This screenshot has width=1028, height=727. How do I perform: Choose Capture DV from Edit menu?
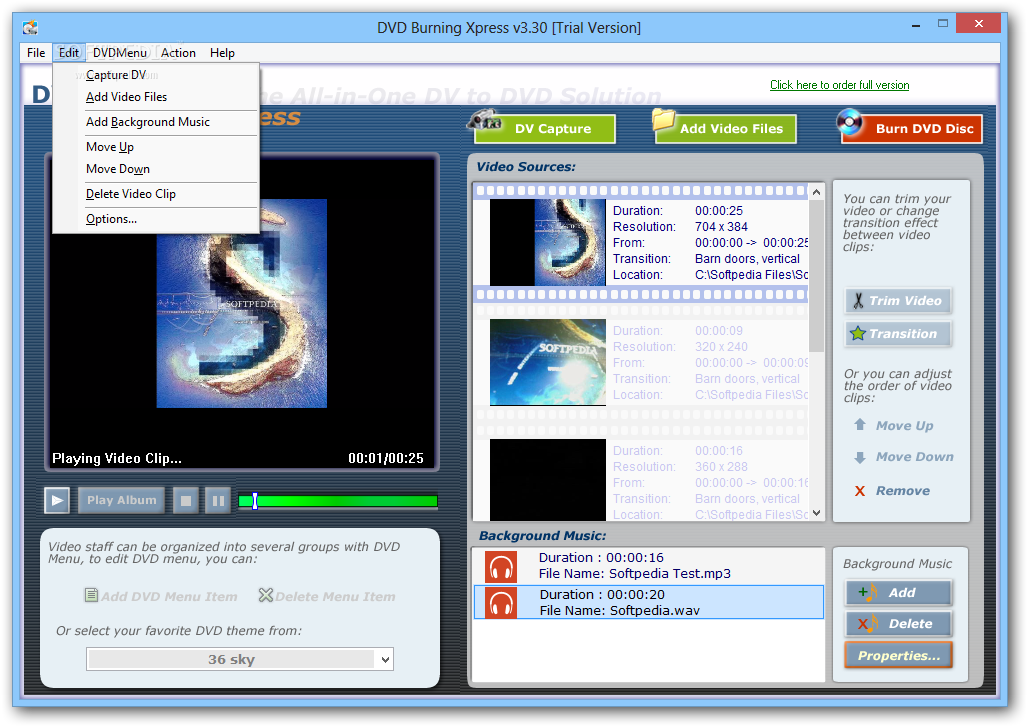click(156, 75)
